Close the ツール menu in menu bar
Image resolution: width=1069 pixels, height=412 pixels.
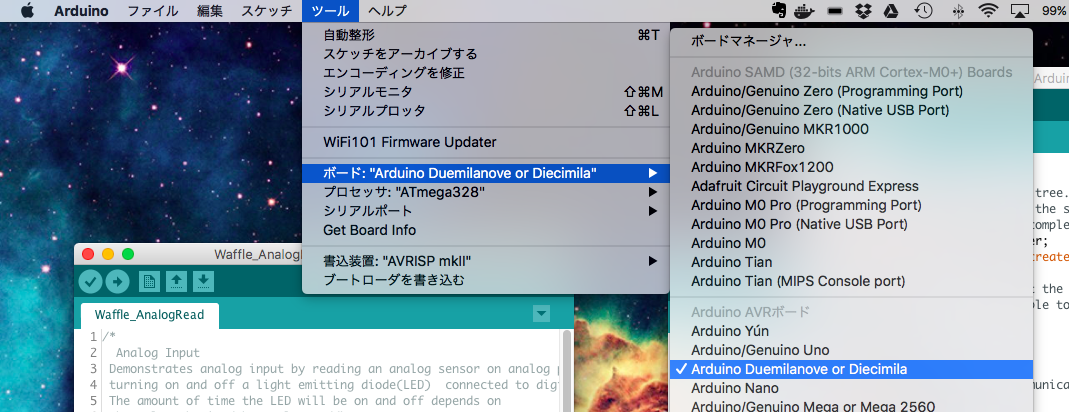tap(330, 11)
